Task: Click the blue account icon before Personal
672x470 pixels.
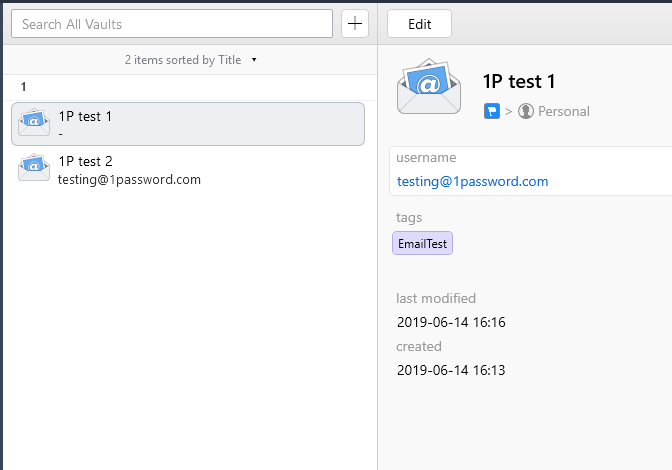Action: [x=492, y=111]
